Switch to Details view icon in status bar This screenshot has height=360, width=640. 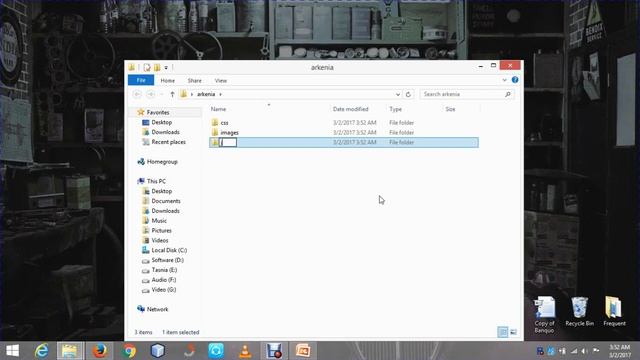[x=503, y=332]
